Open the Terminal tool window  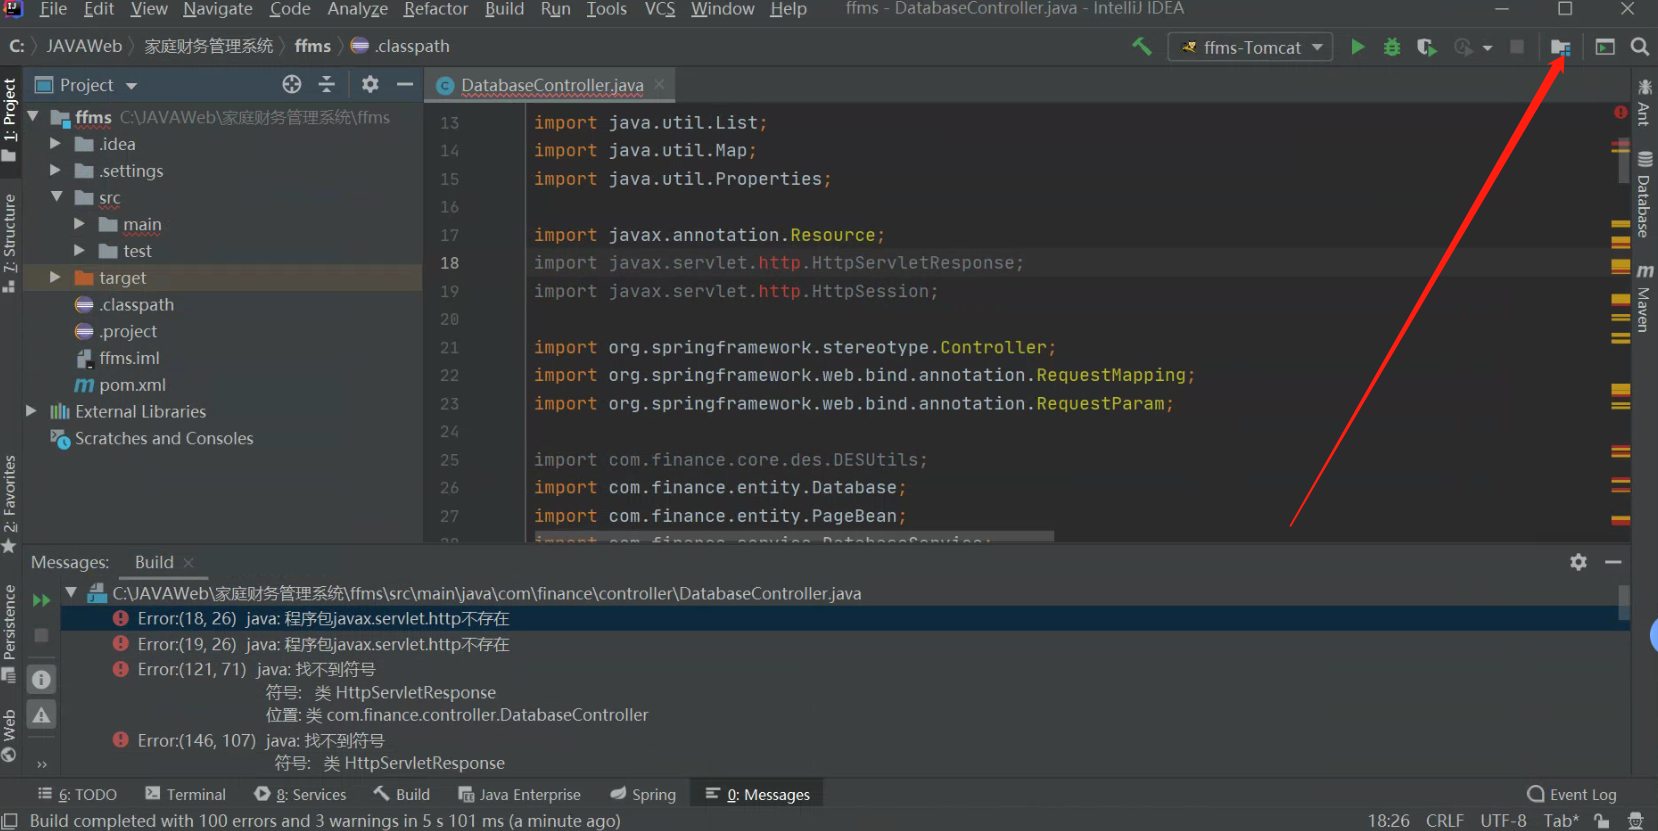(186, 794)
